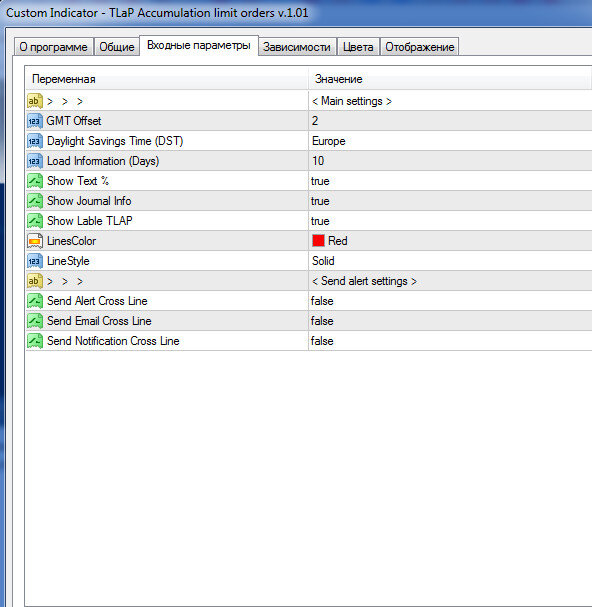The height and width of the screenshot is (607, 592).
Task: Select the LinesColor variable name
Action: 72,241
